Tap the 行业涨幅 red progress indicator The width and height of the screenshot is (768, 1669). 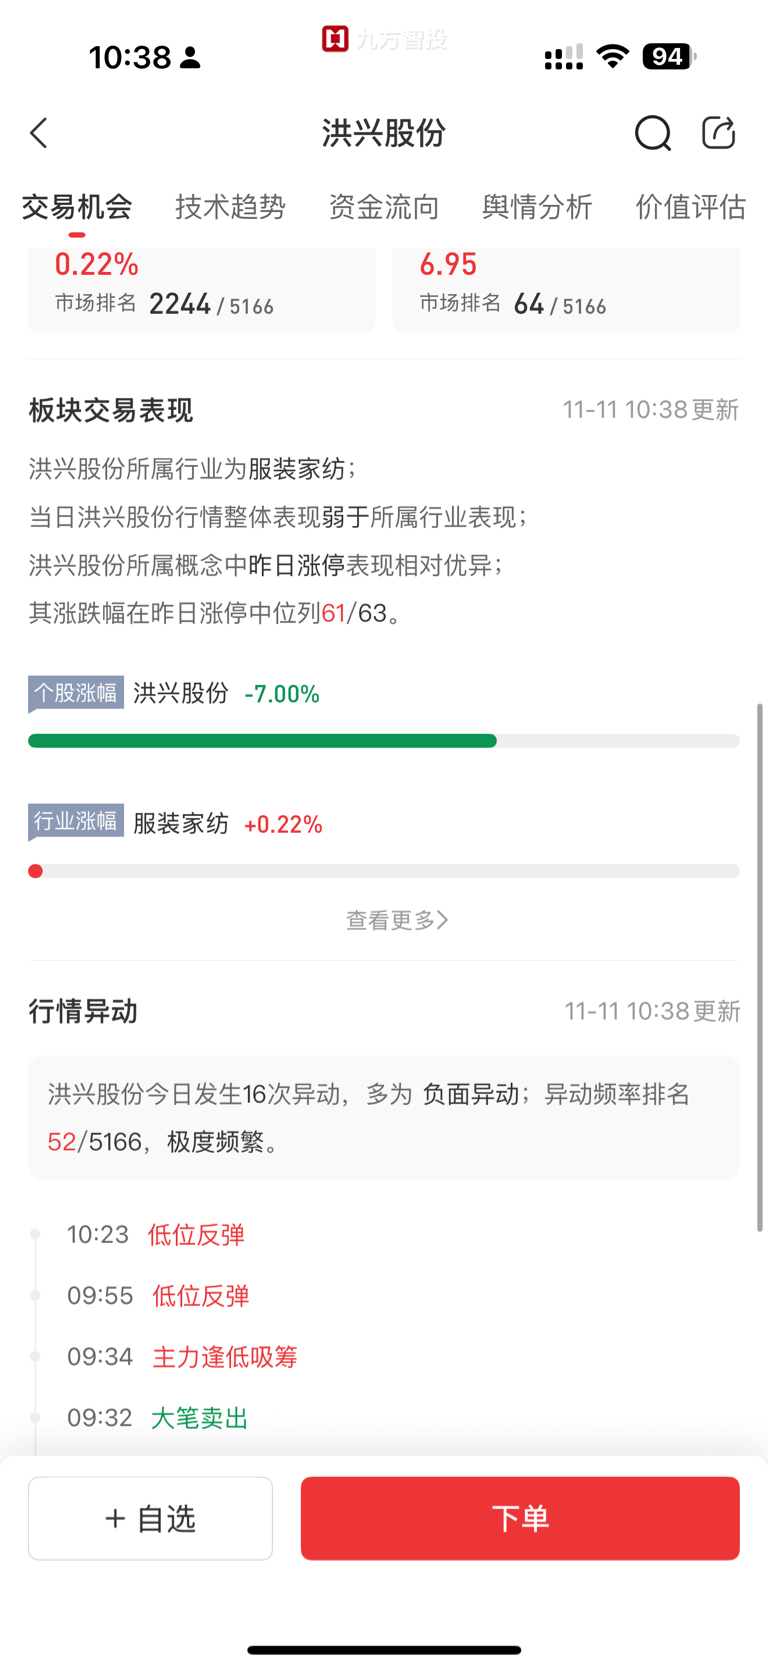[36, 871]
